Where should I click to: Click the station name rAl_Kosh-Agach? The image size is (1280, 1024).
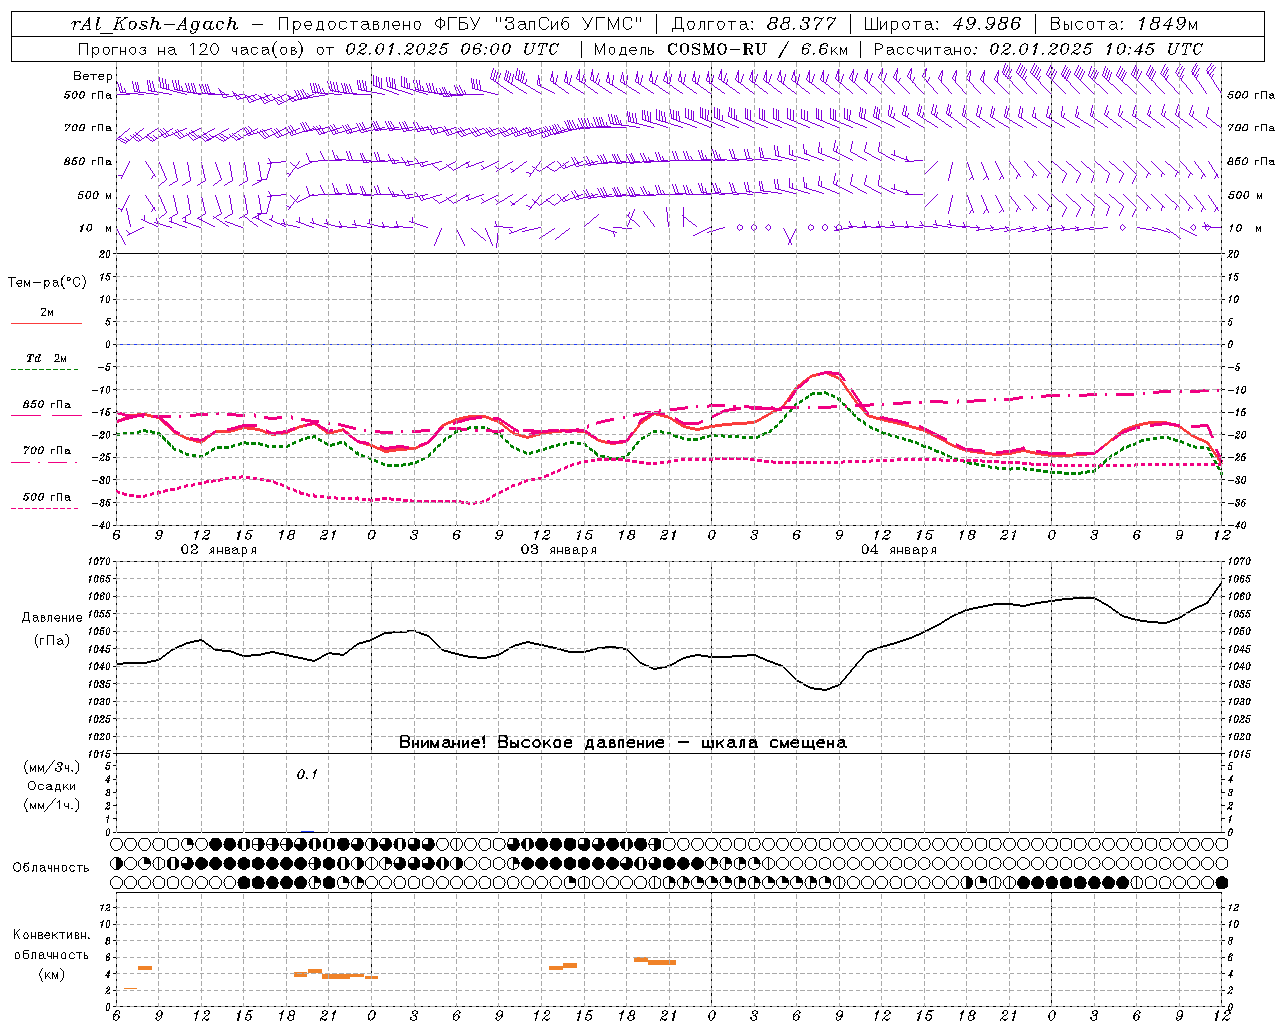click(x=156, y=24)
